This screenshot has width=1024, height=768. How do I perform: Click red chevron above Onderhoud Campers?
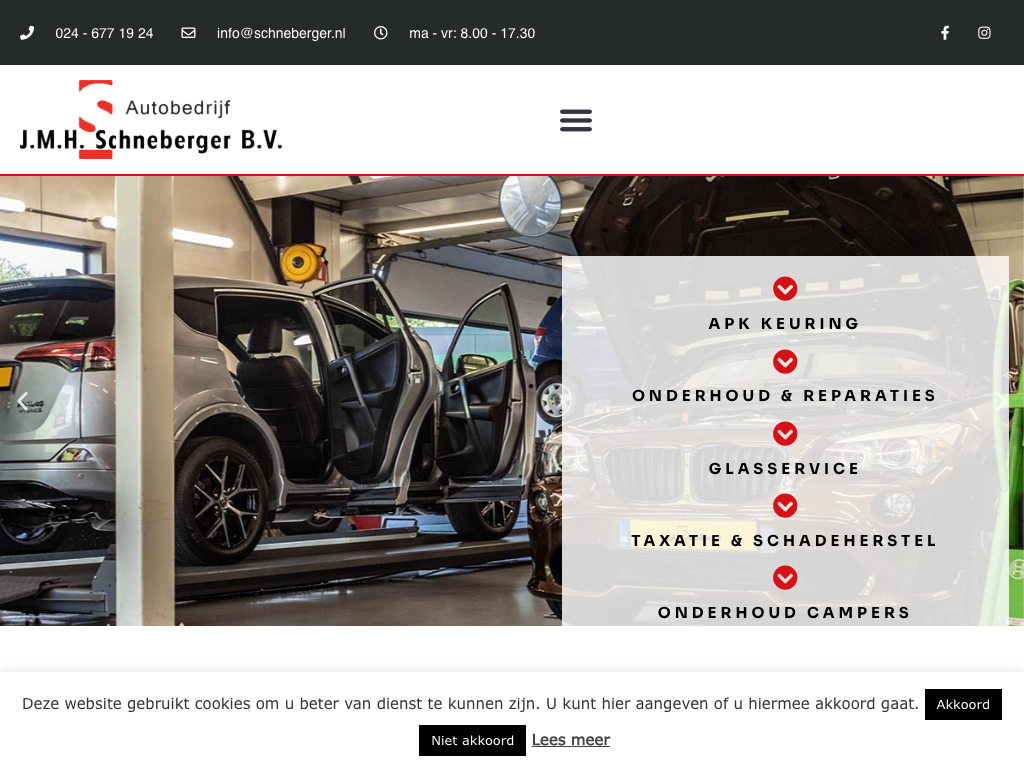(x=785, y=577)
